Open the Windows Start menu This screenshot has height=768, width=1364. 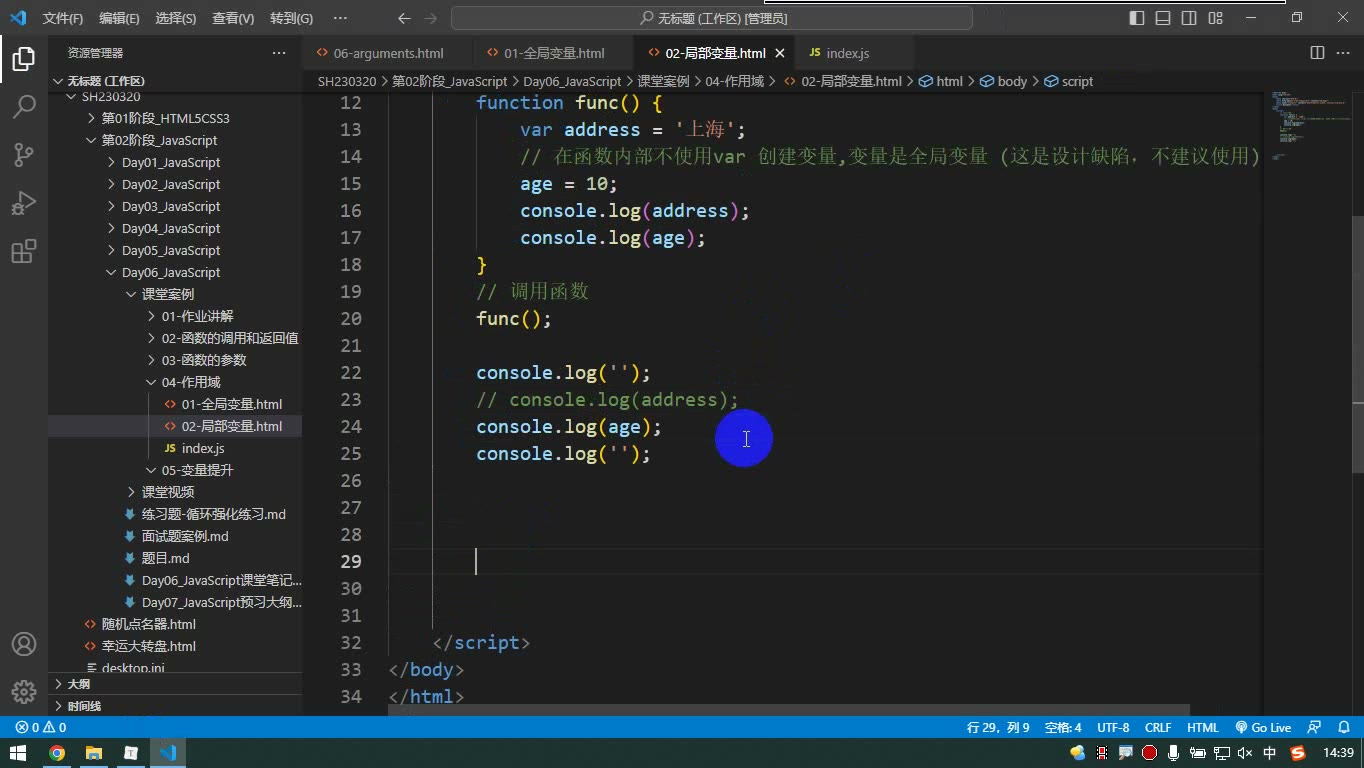tap(19, 753)
